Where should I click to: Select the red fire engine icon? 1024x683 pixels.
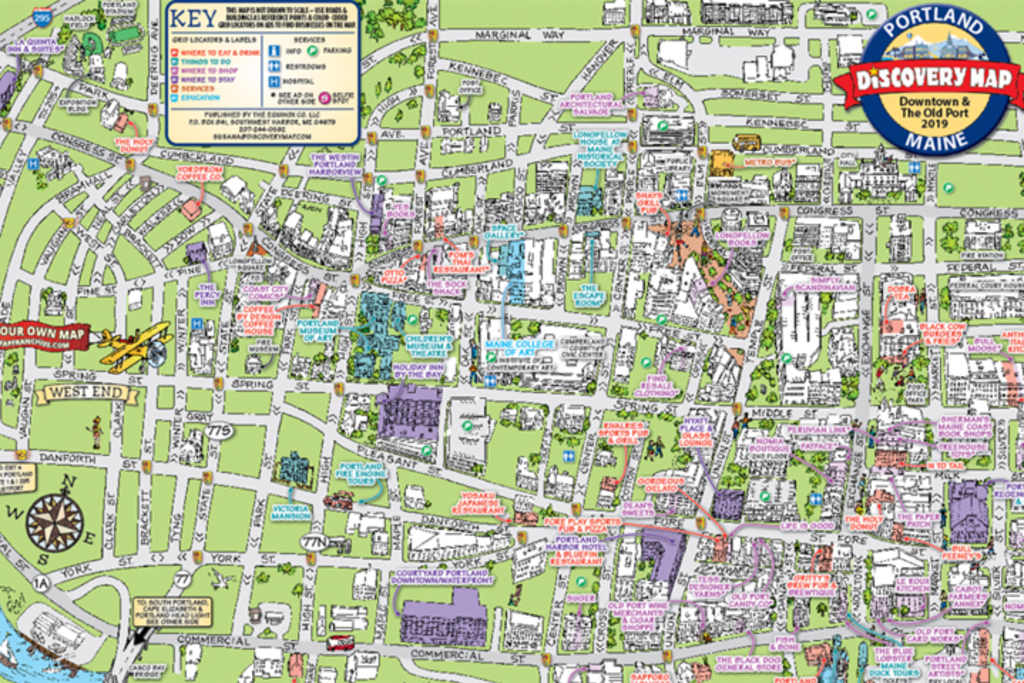tap(339, 501)
